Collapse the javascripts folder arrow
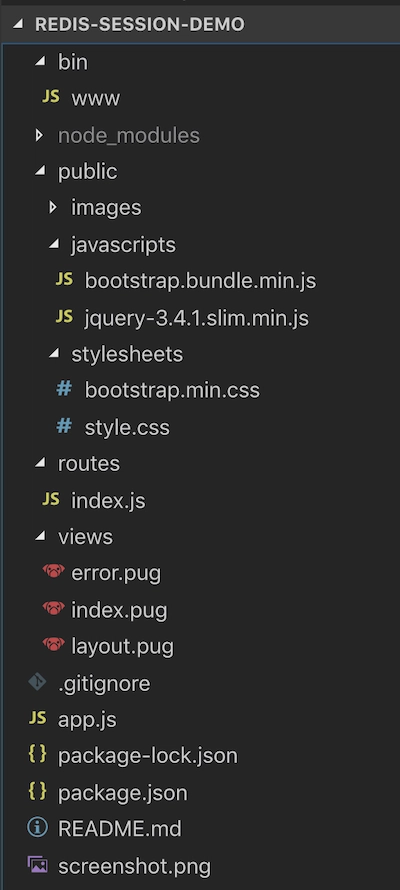 point(53,244)
